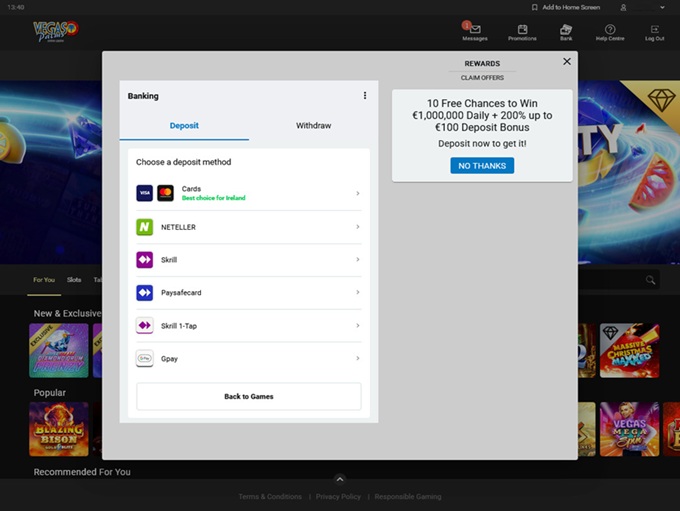This screenshot has height=511, width=680.
Task: Select the Deposit tab
Action: pyautogui.click(x=184, y=126)
